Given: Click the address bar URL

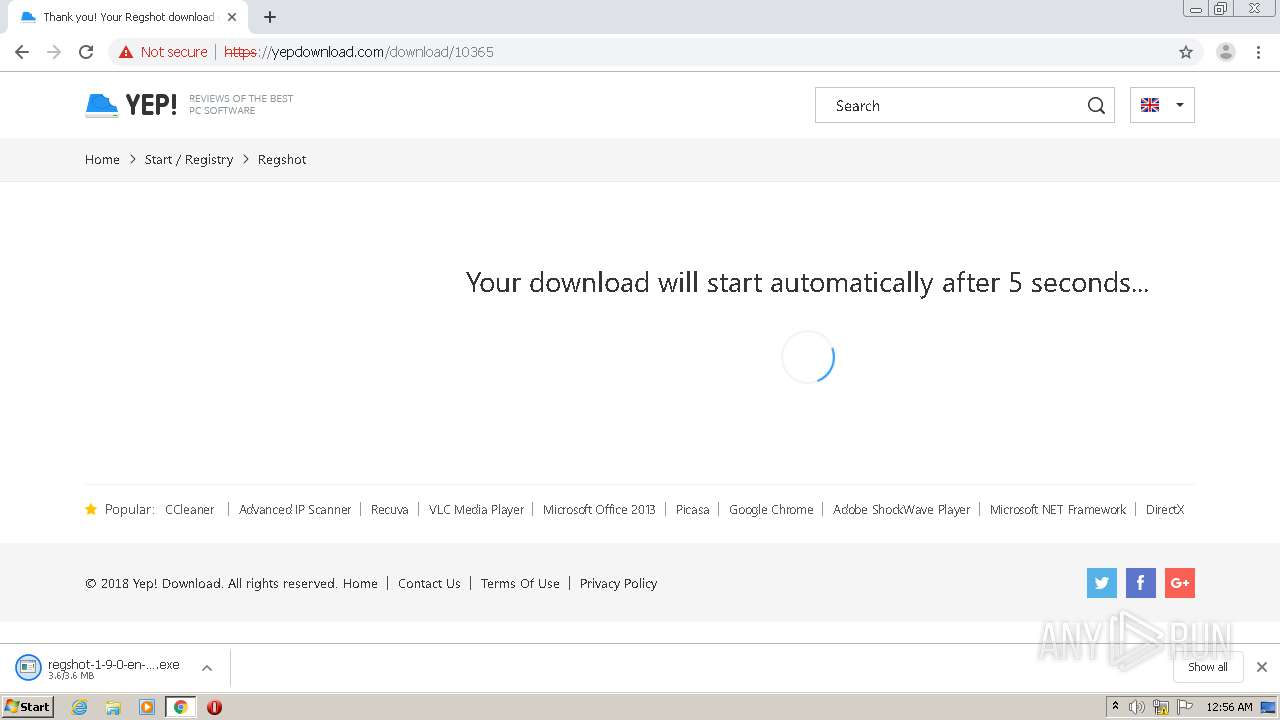Looking at the screenshot, I should 359,52.
